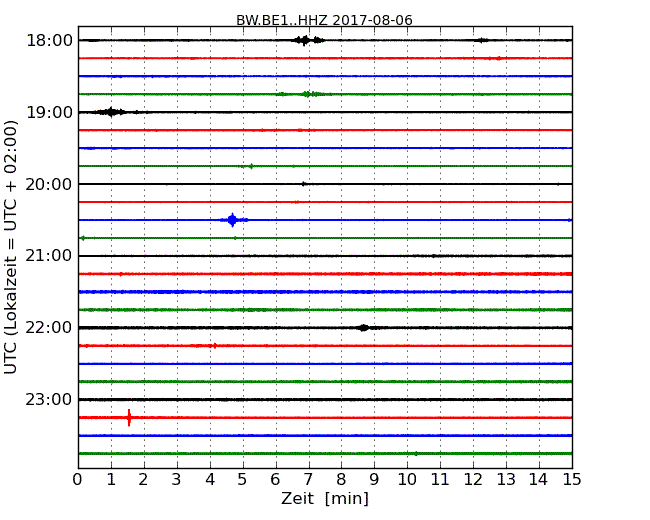This screenshot has width=650, height=520.
Task: Pick the blue 20:30 trace event near minute 4.7
Action: (233, 220)
